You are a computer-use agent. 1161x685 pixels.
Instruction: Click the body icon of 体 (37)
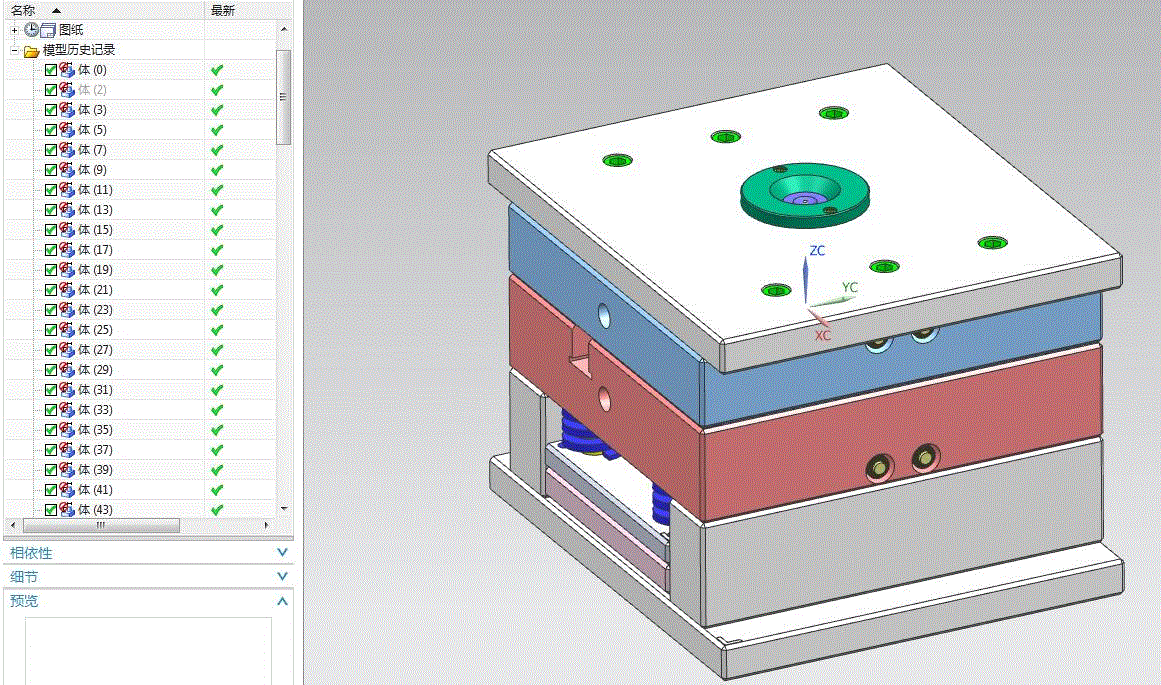click(x=67, y=450)
